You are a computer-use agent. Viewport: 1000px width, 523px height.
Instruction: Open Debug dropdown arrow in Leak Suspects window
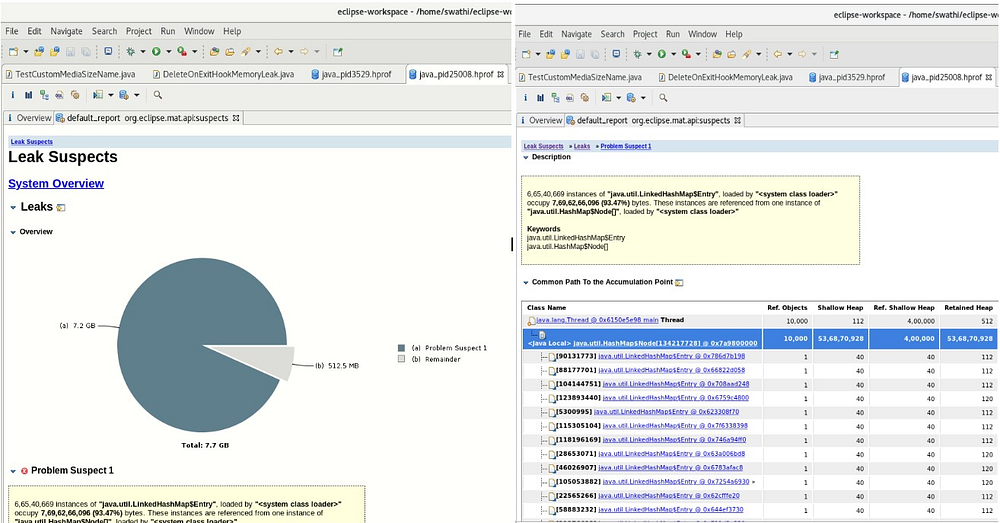click(x=143, y=52)
